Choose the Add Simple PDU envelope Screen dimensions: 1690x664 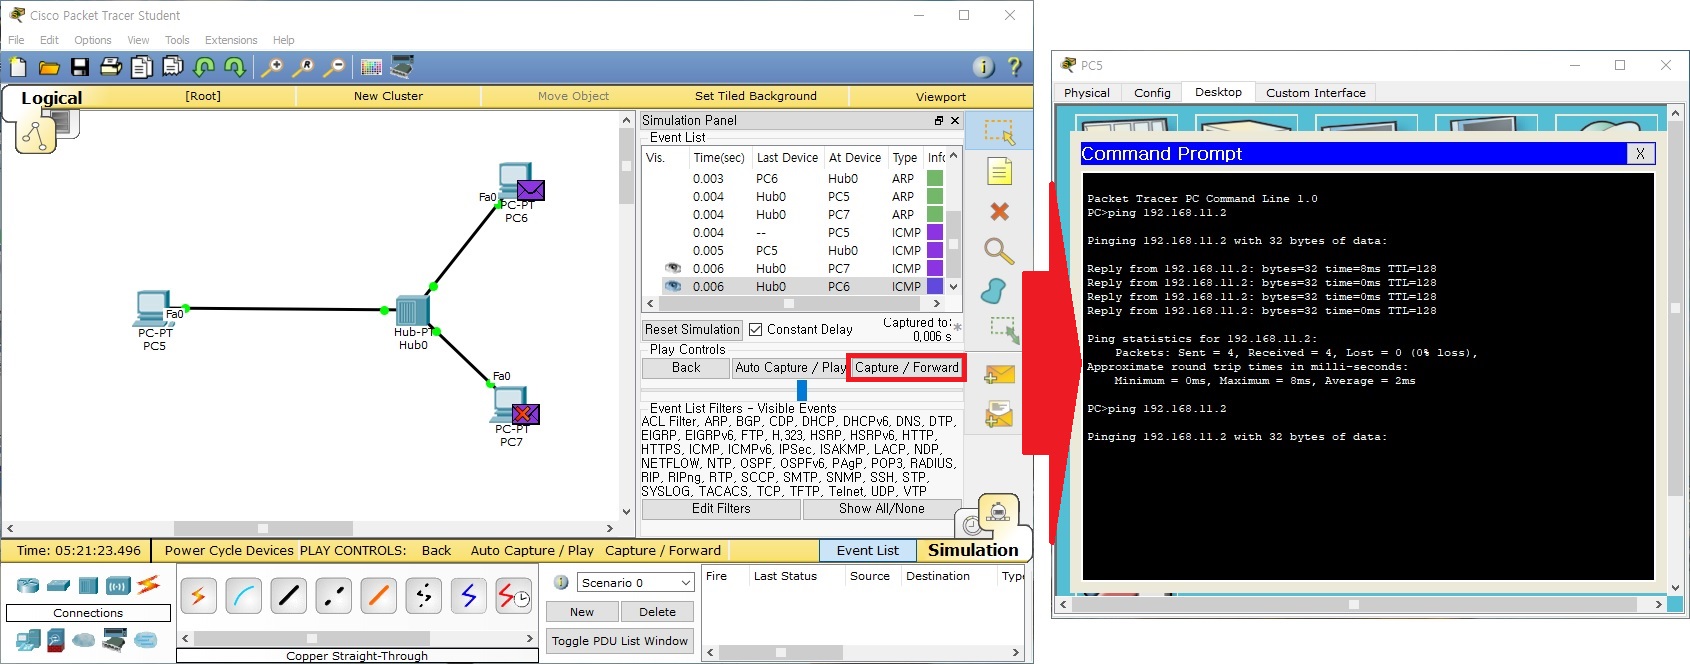click(999, 375)
